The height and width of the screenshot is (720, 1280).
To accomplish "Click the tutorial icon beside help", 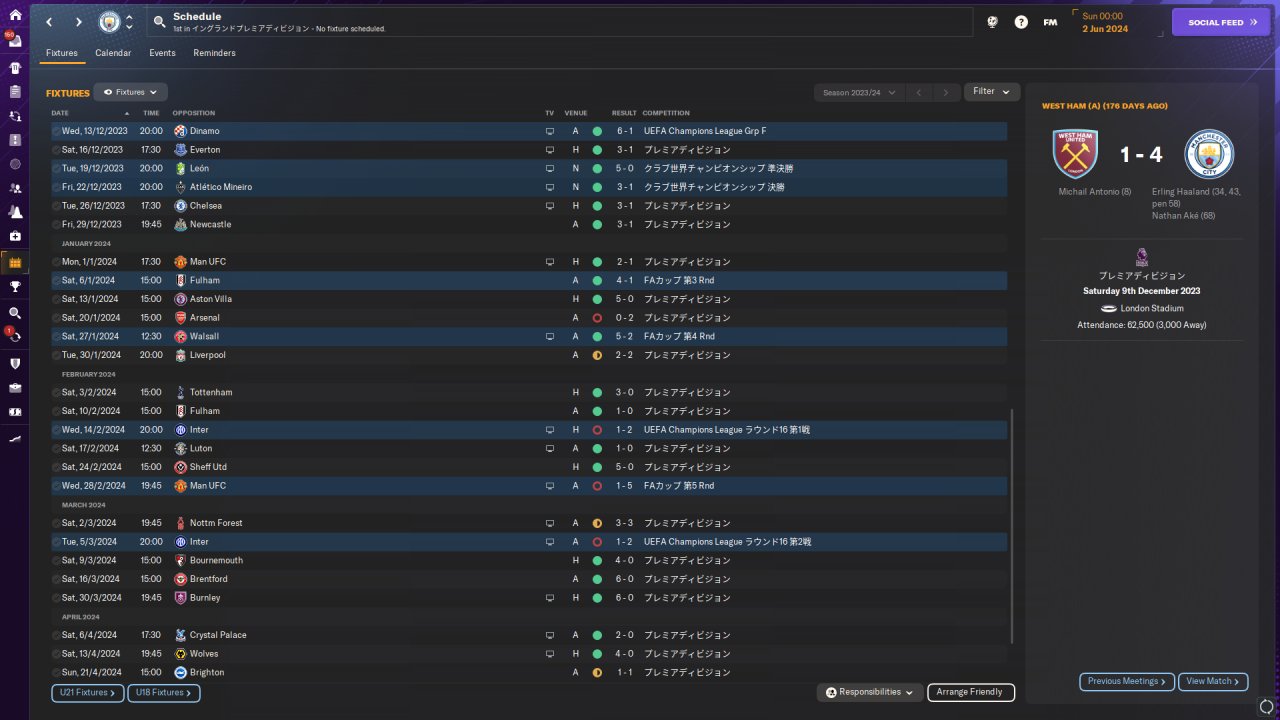I will pos(992,22).
